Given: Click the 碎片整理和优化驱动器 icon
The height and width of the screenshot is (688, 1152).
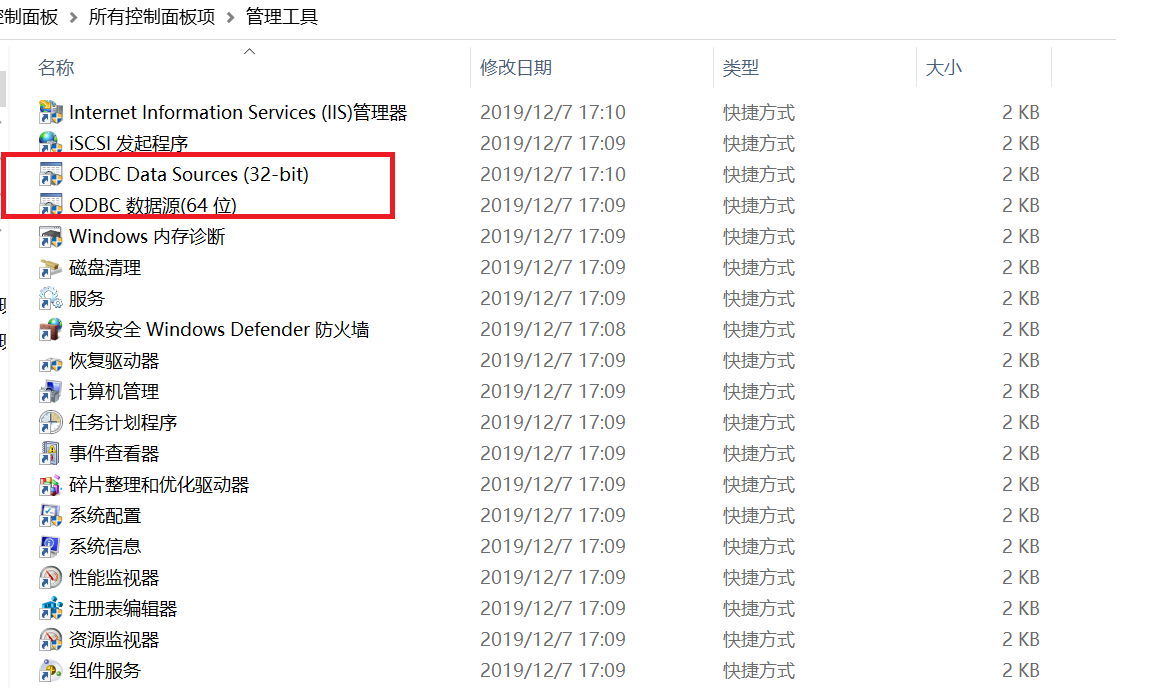Looking at the screenshot, I should click(x=51, y=485).
